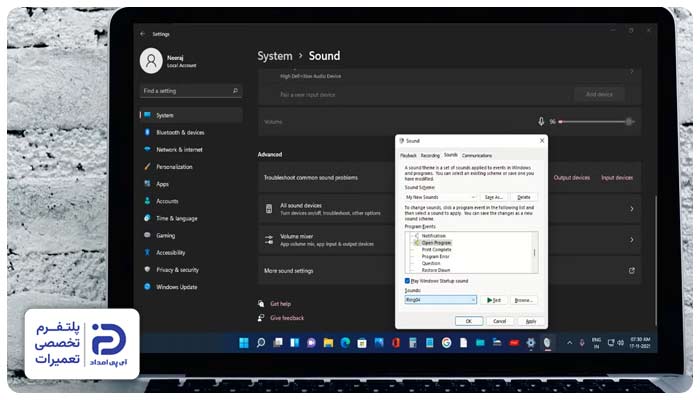Open Task View from the taskbar

(x=278, y=343)
